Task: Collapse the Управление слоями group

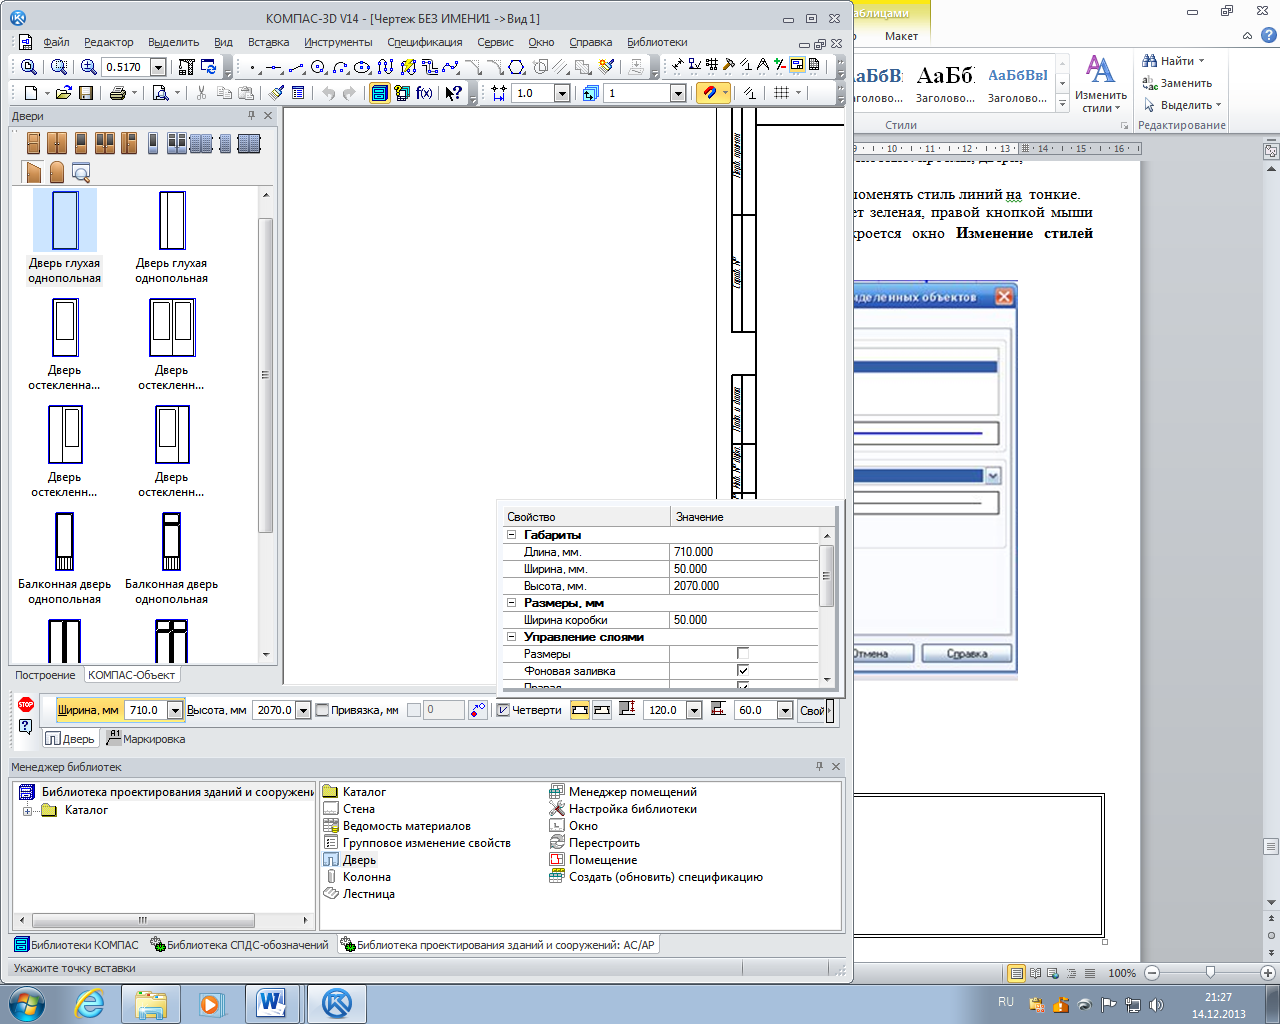Action: point(511,637)
